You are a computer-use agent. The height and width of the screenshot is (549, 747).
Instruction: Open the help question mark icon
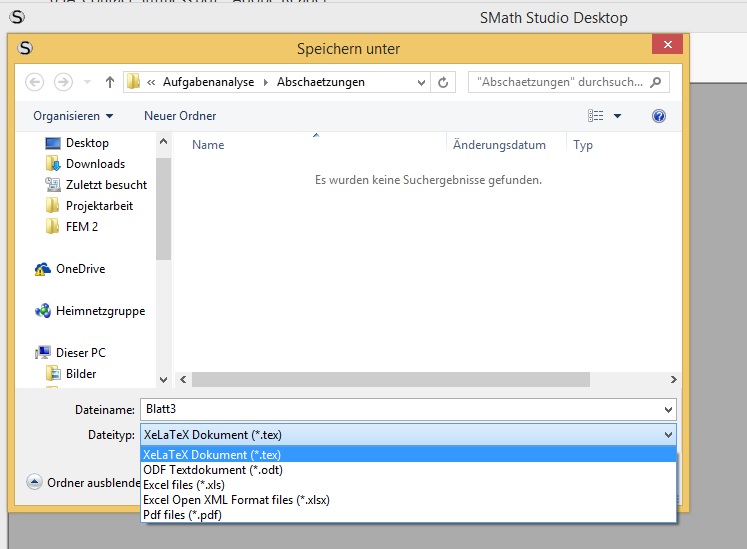[659, 116]
